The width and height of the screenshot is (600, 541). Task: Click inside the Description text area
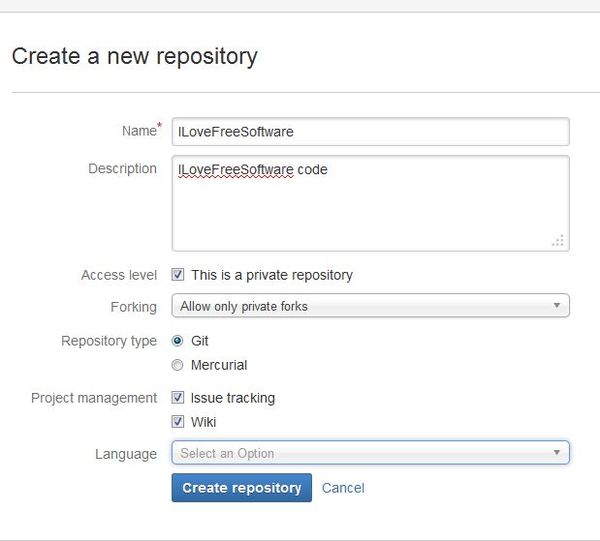[370, 203]
